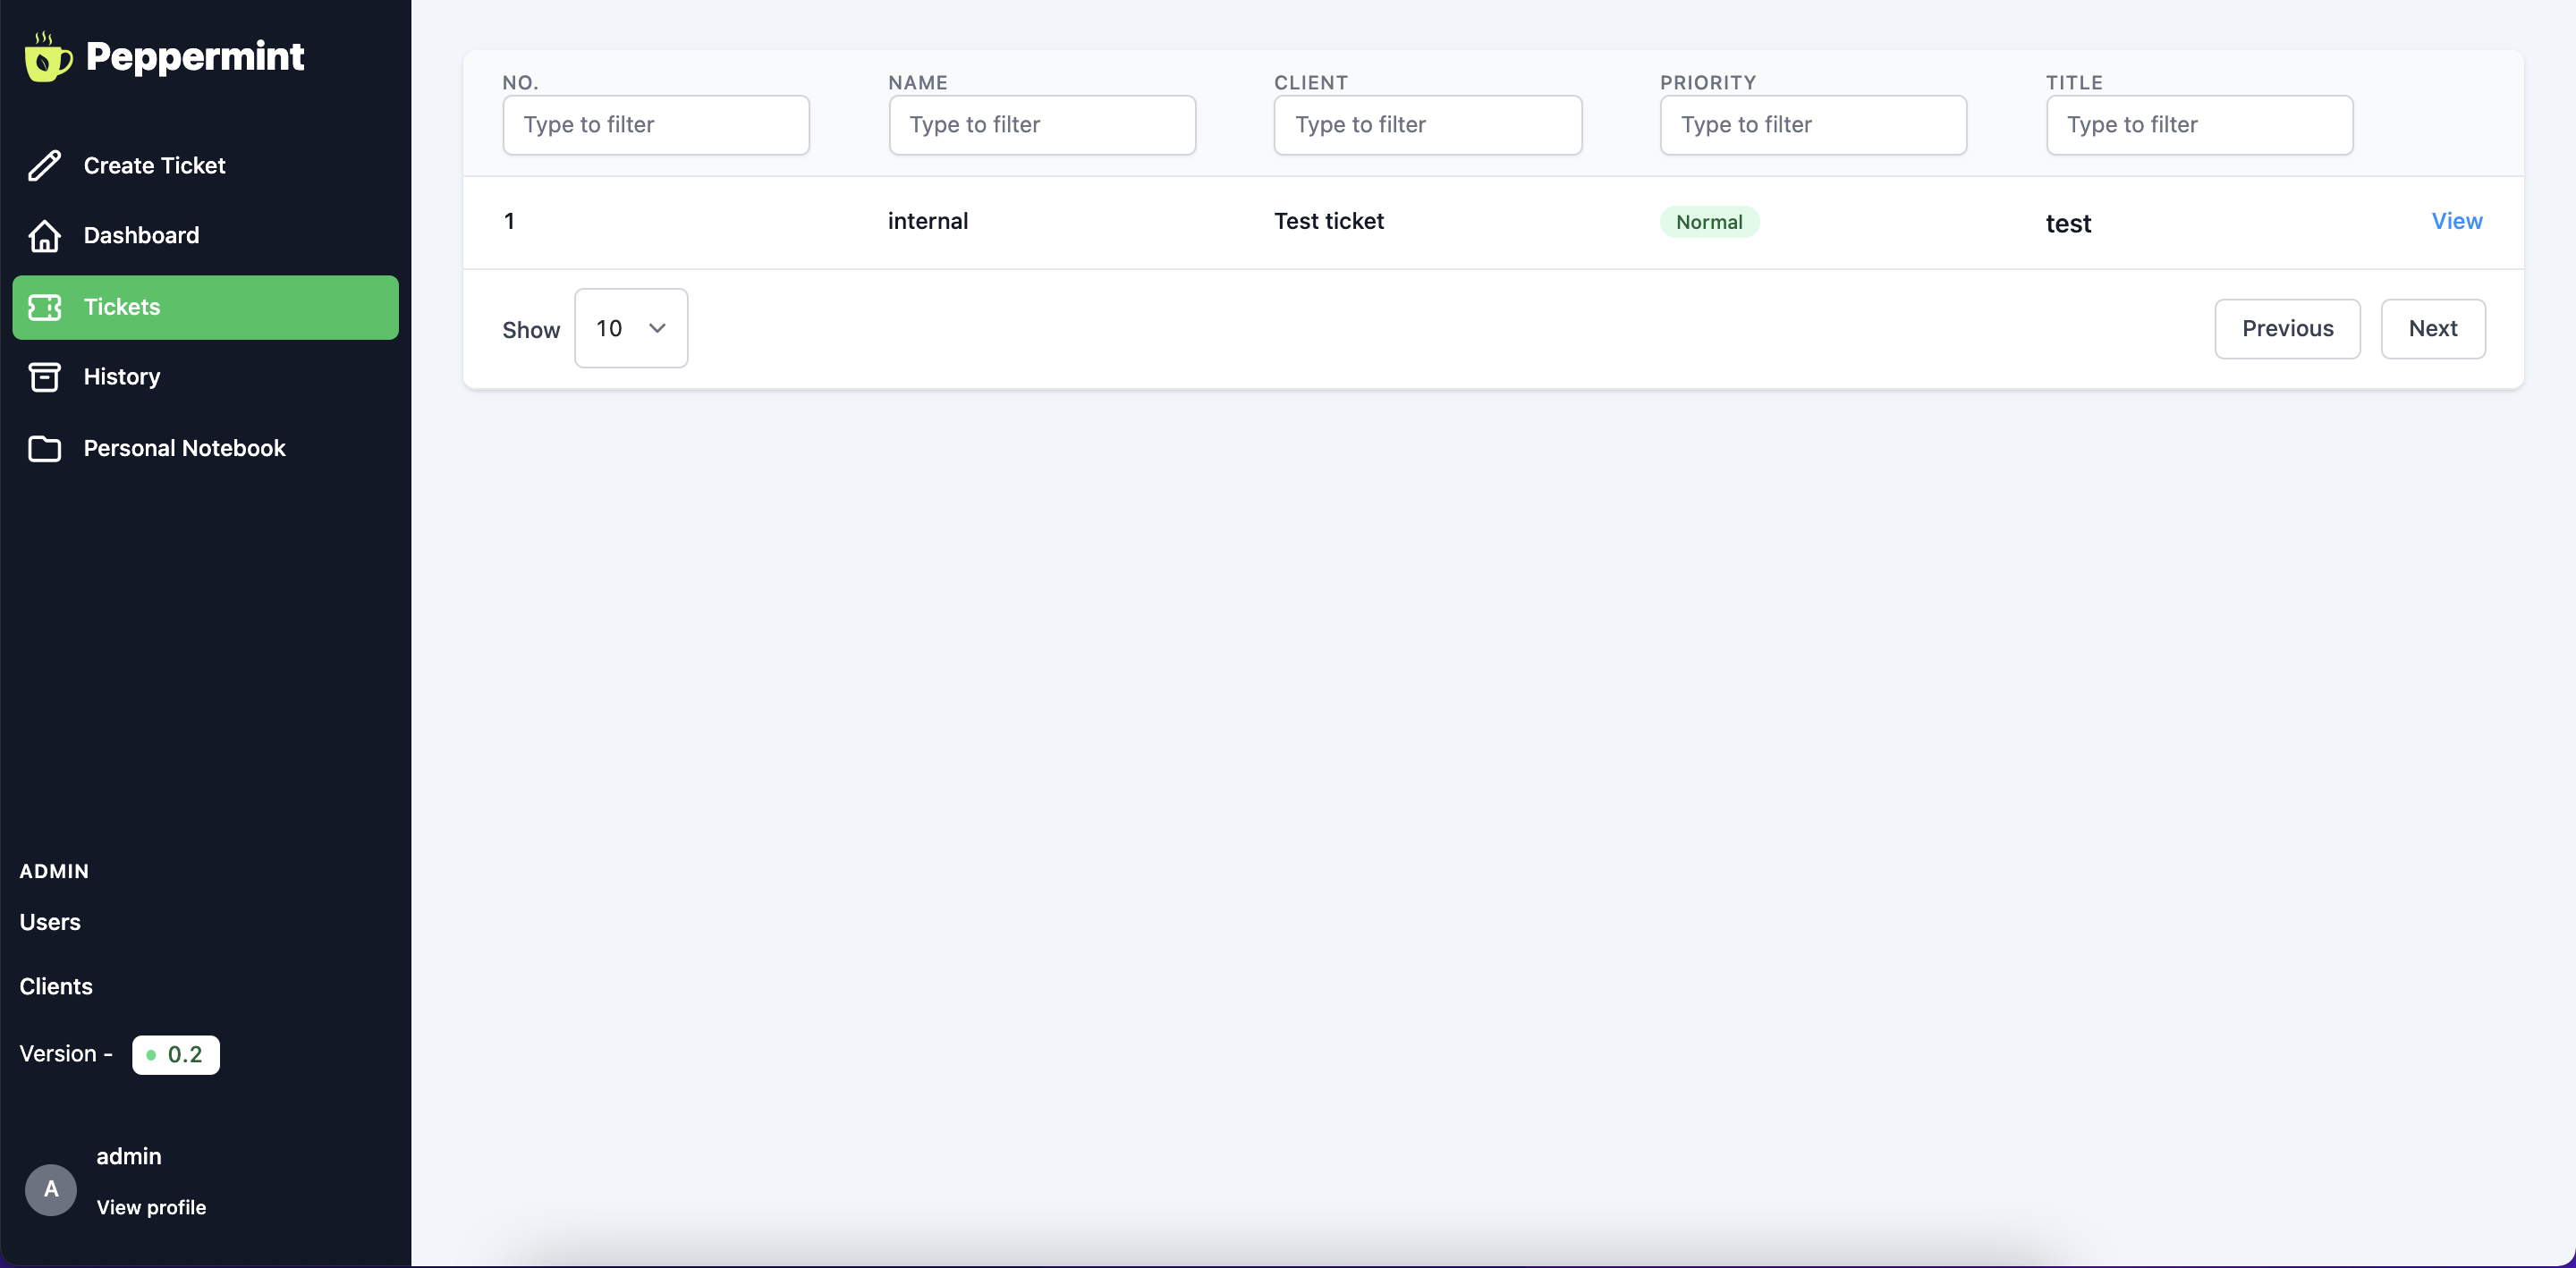2576x1268 pixels.
Task: Click the Create Ticket pencil icon
Action: coord(44,166)
